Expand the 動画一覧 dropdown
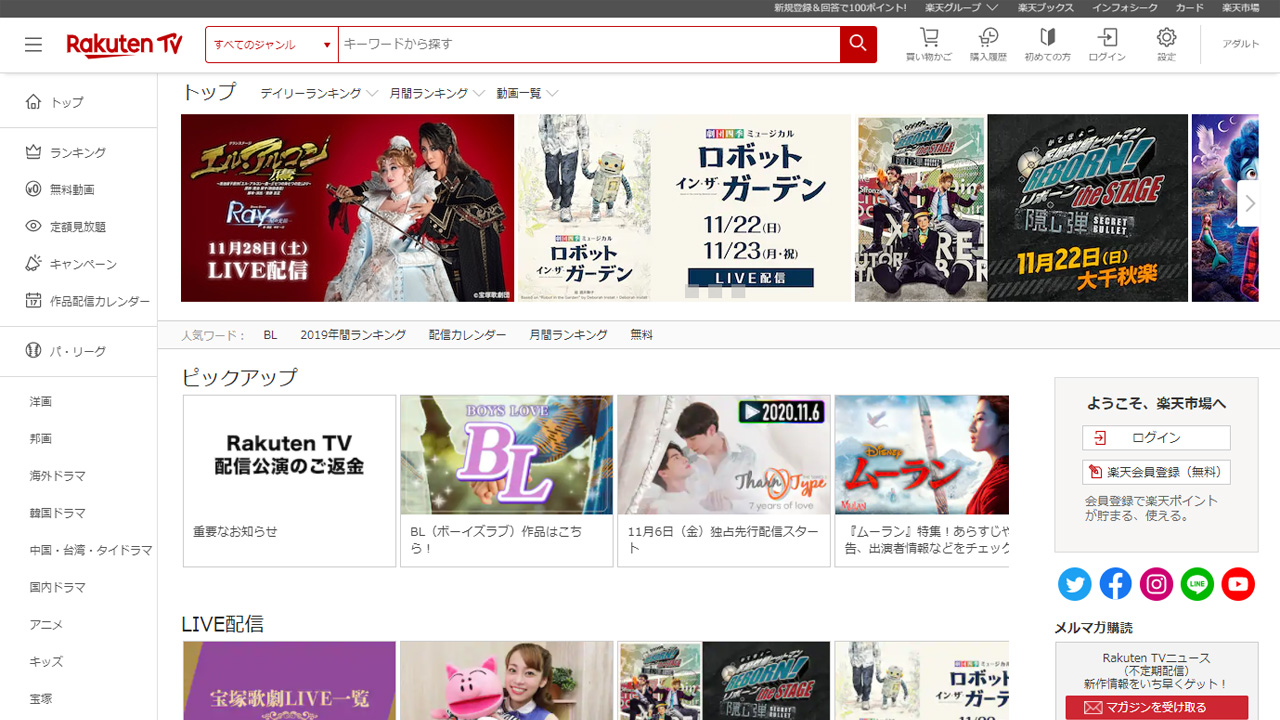 pos(526,93)
